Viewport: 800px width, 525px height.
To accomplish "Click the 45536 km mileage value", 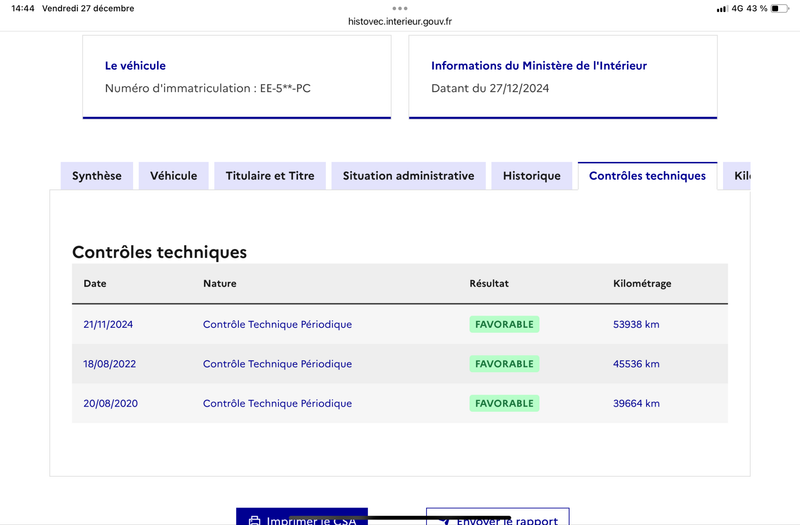I will point(636,364).
